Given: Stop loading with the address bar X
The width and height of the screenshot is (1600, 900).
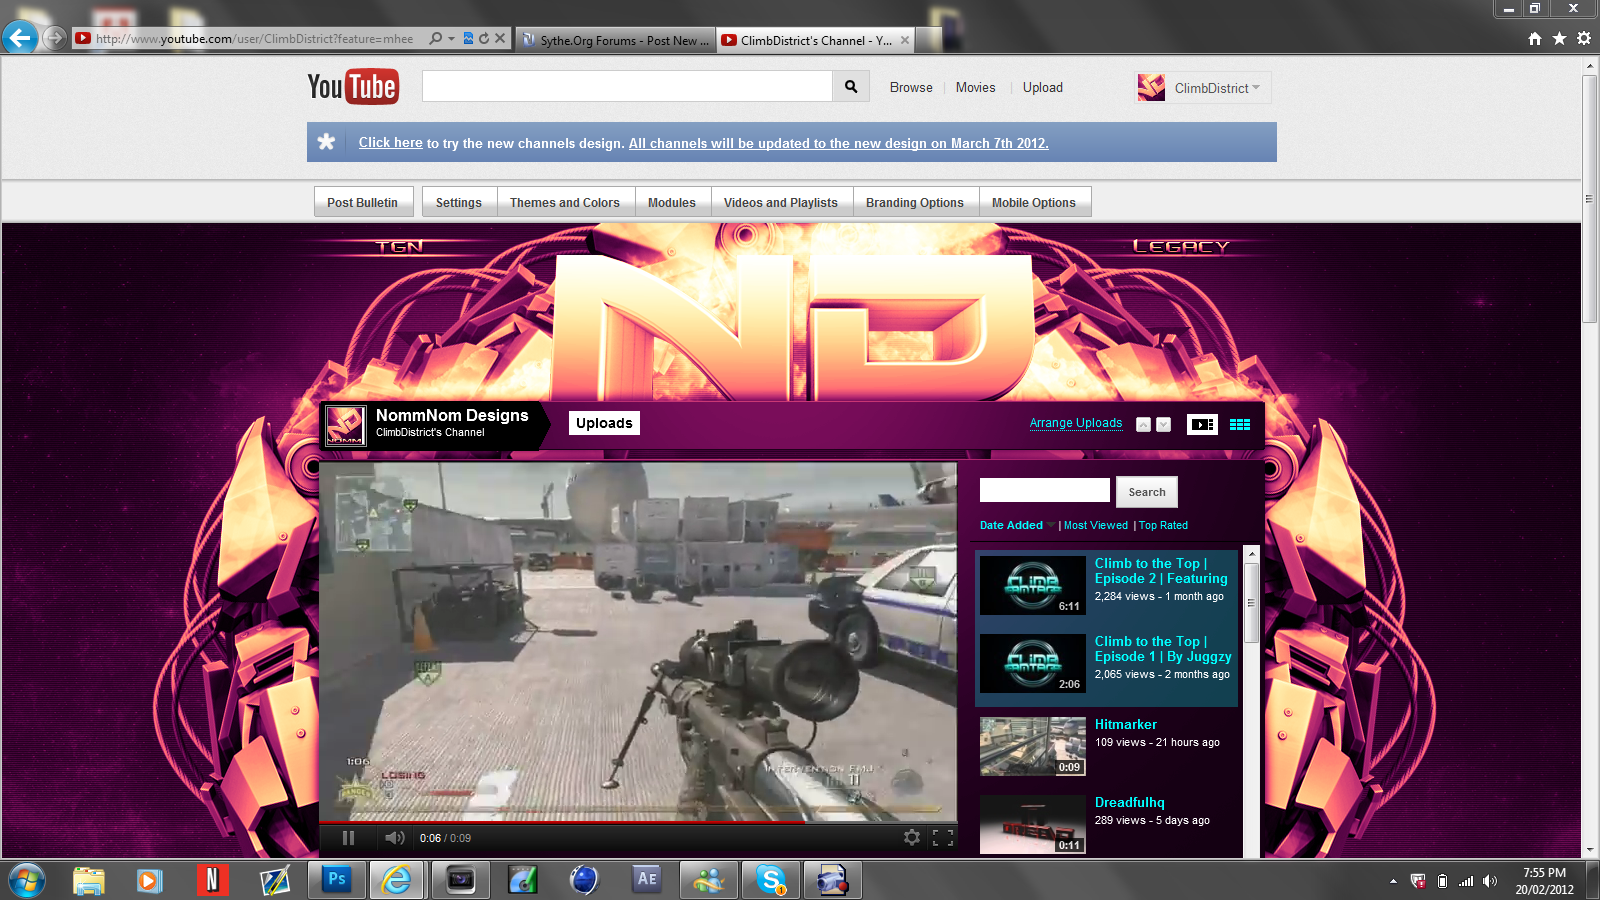Looking at the screenshot, I should click(x=500, y=38).
